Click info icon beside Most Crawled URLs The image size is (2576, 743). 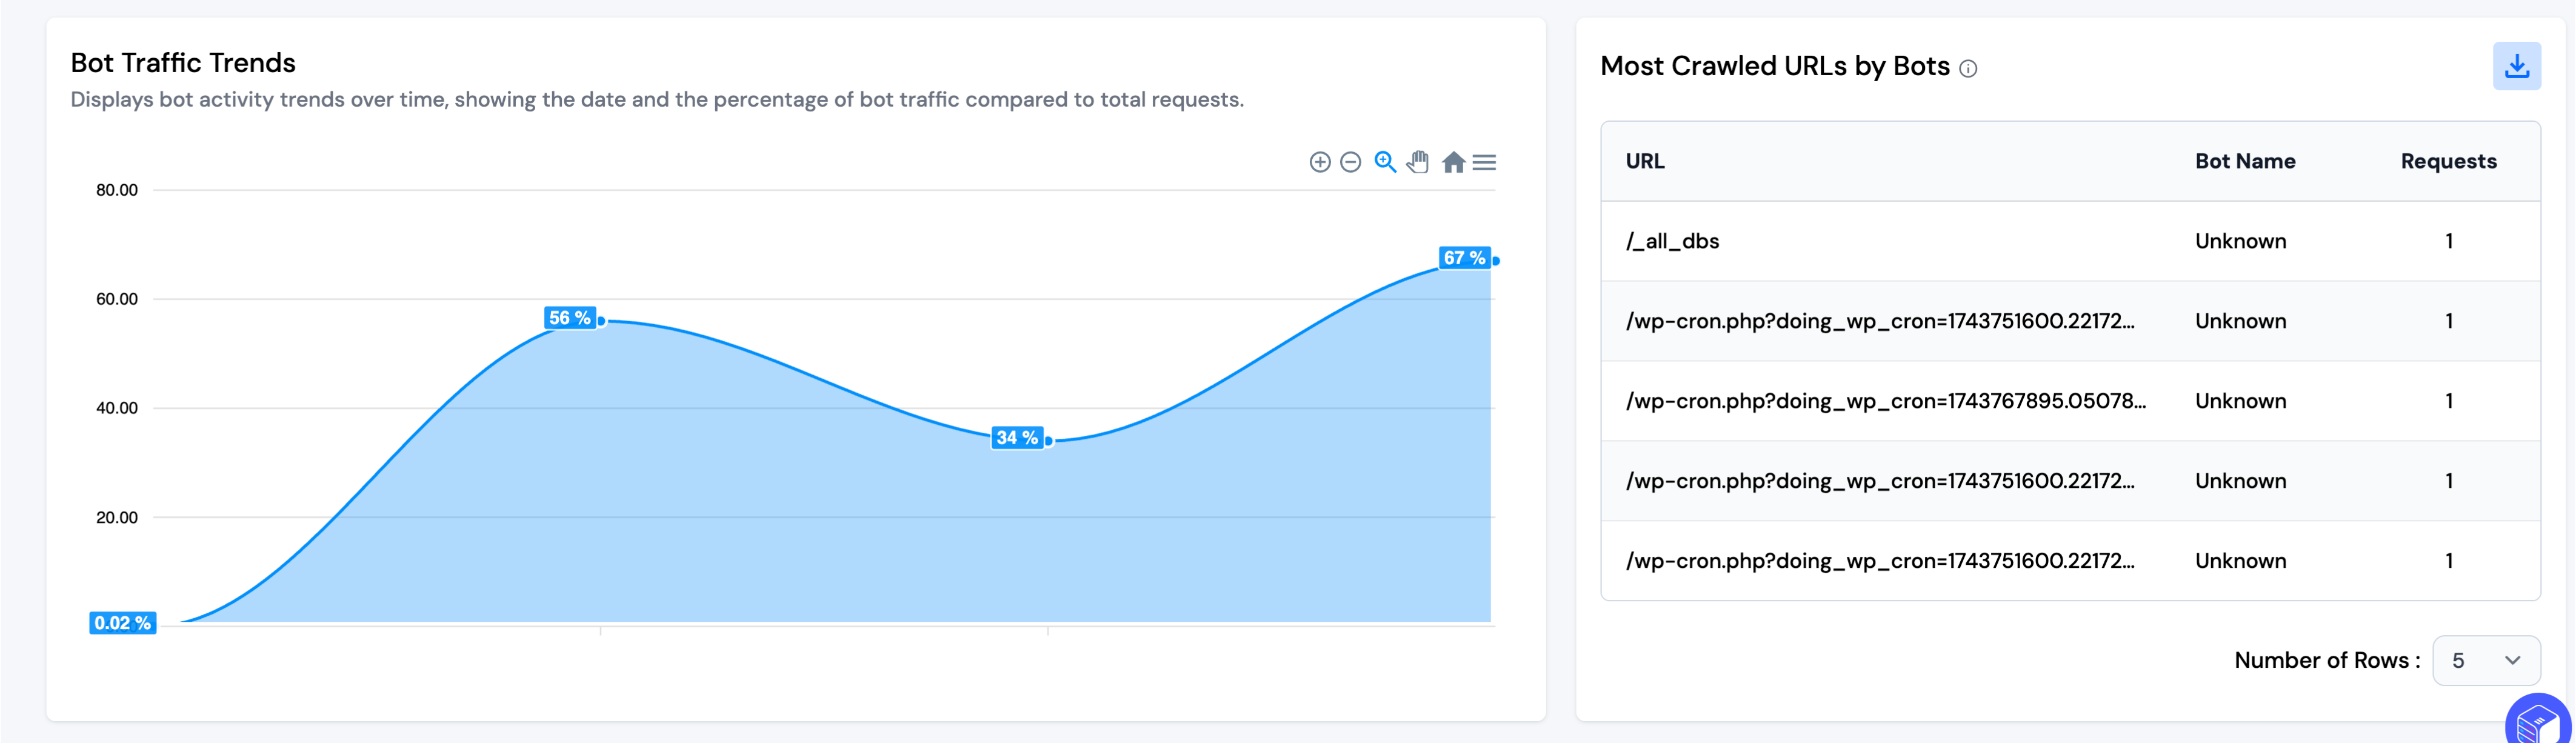(x=1967, y=69)
